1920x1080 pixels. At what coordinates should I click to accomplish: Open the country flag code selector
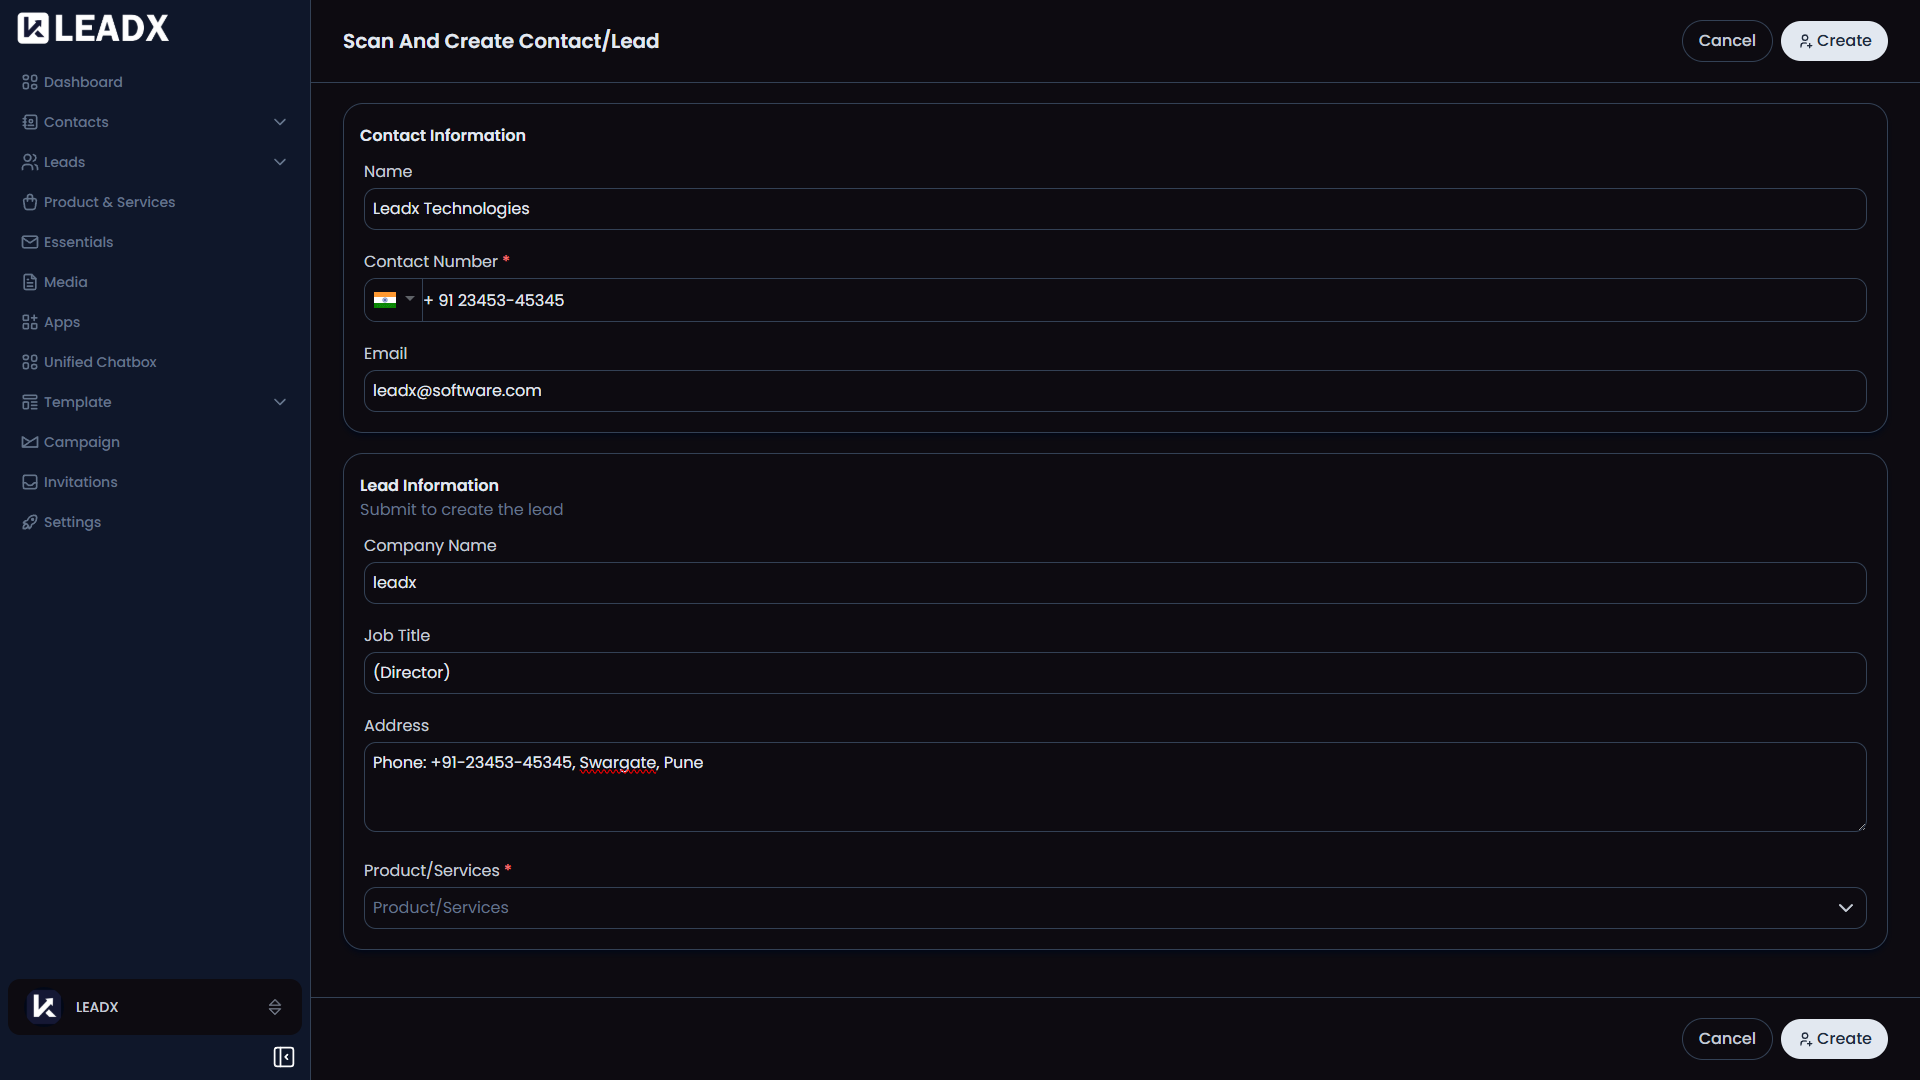393,300
